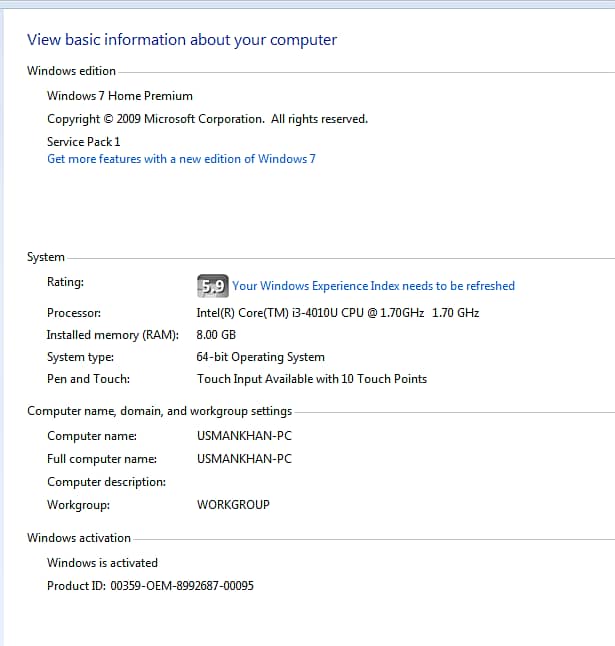Open 'Your Windows Experience Index needs to be refreshed'
This screenshot has height=646, width=615.
(373, 286)
